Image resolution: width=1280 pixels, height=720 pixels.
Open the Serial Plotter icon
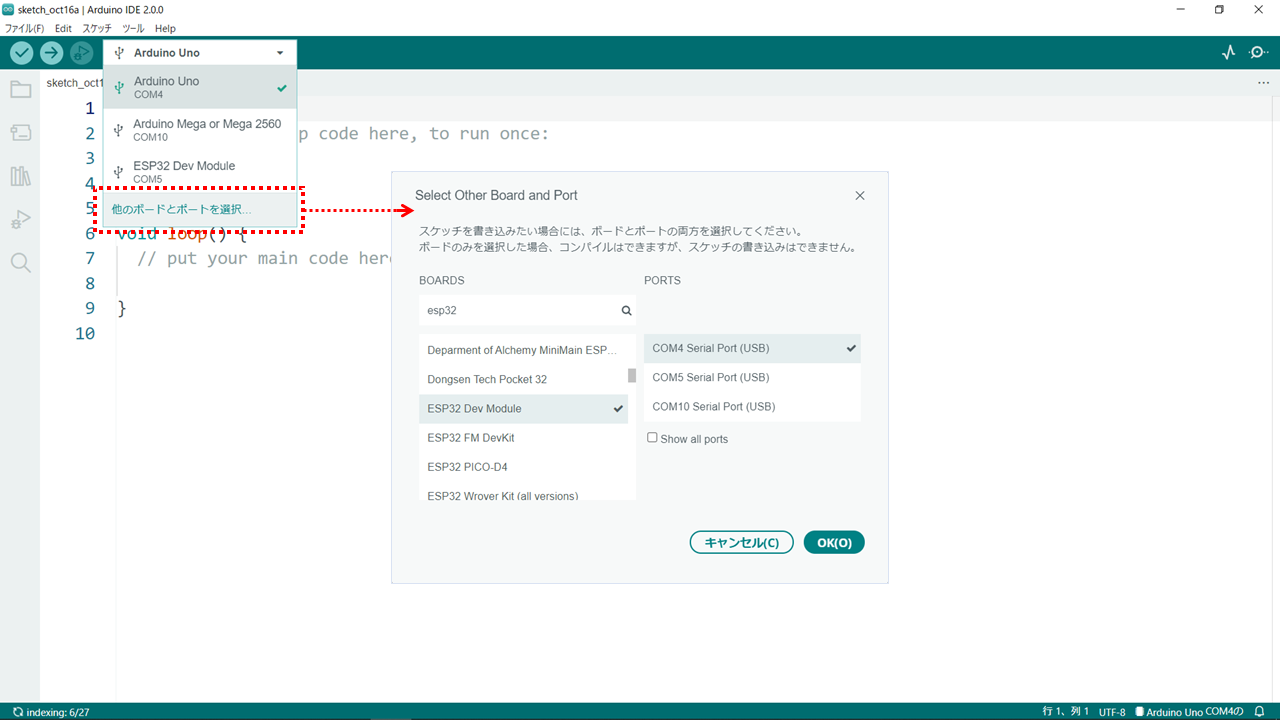click(1228, 52)
